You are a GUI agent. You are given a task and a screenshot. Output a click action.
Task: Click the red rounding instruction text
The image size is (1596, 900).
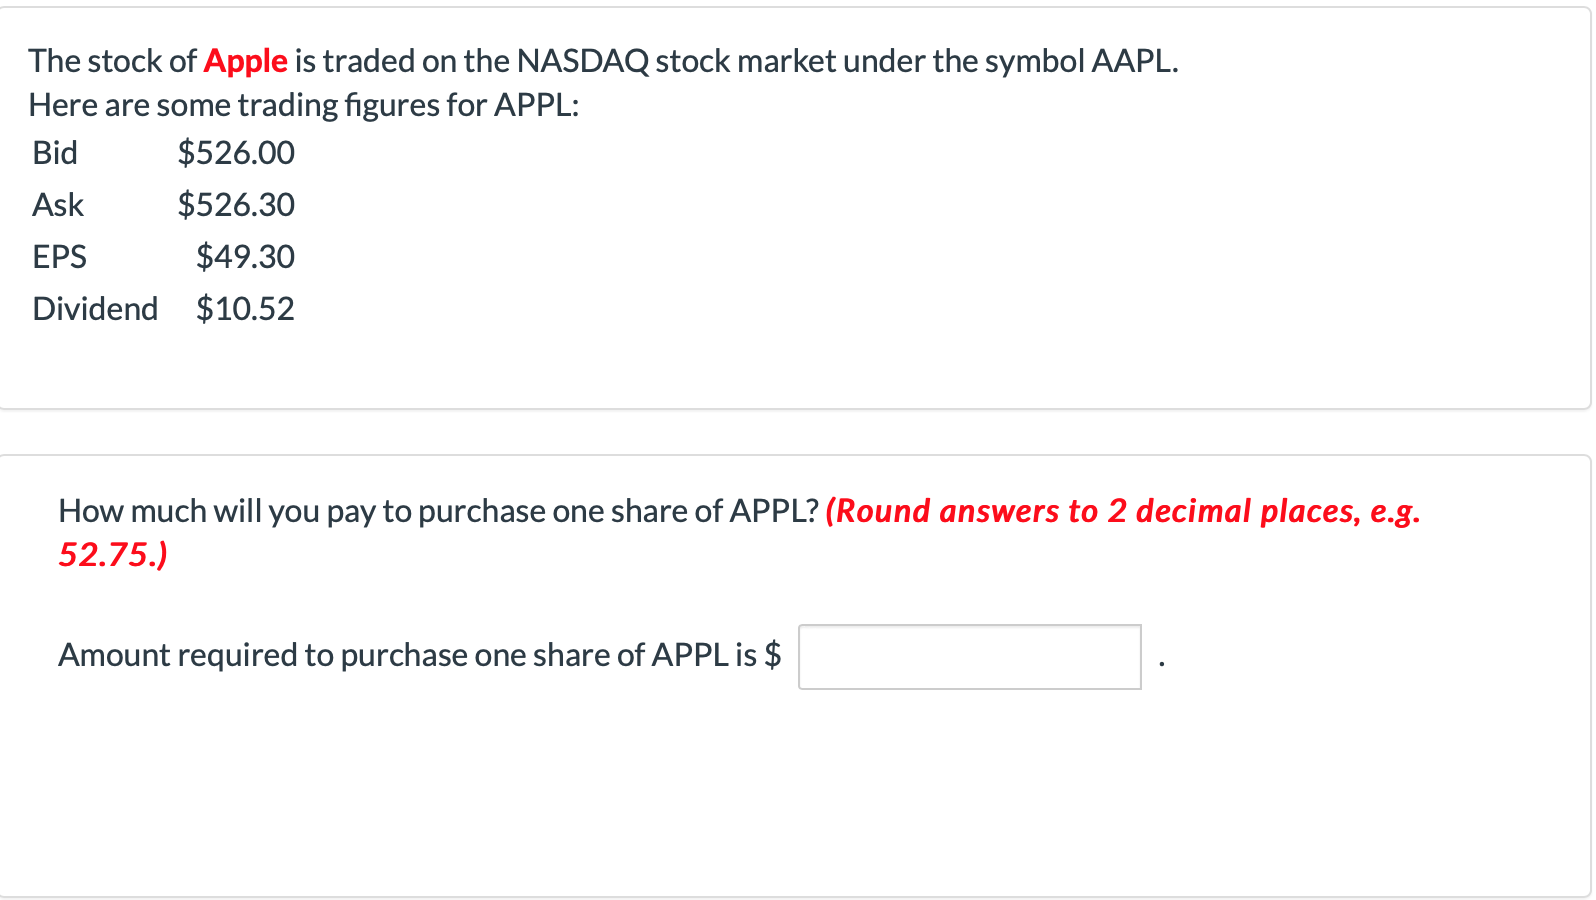[740, 532]
